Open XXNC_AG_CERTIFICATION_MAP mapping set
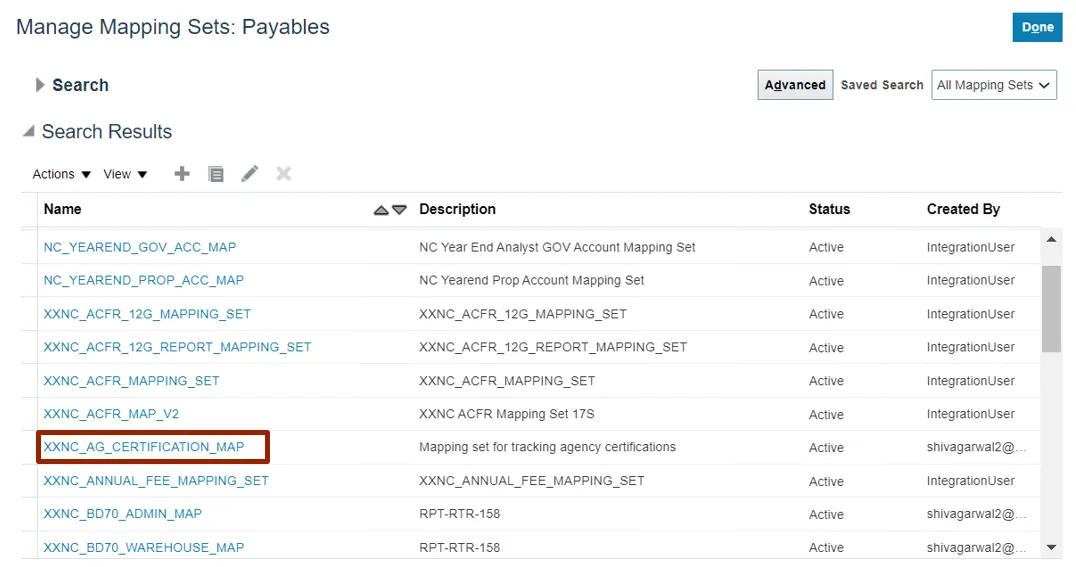The image size is (1076, 567). (144, 447)
